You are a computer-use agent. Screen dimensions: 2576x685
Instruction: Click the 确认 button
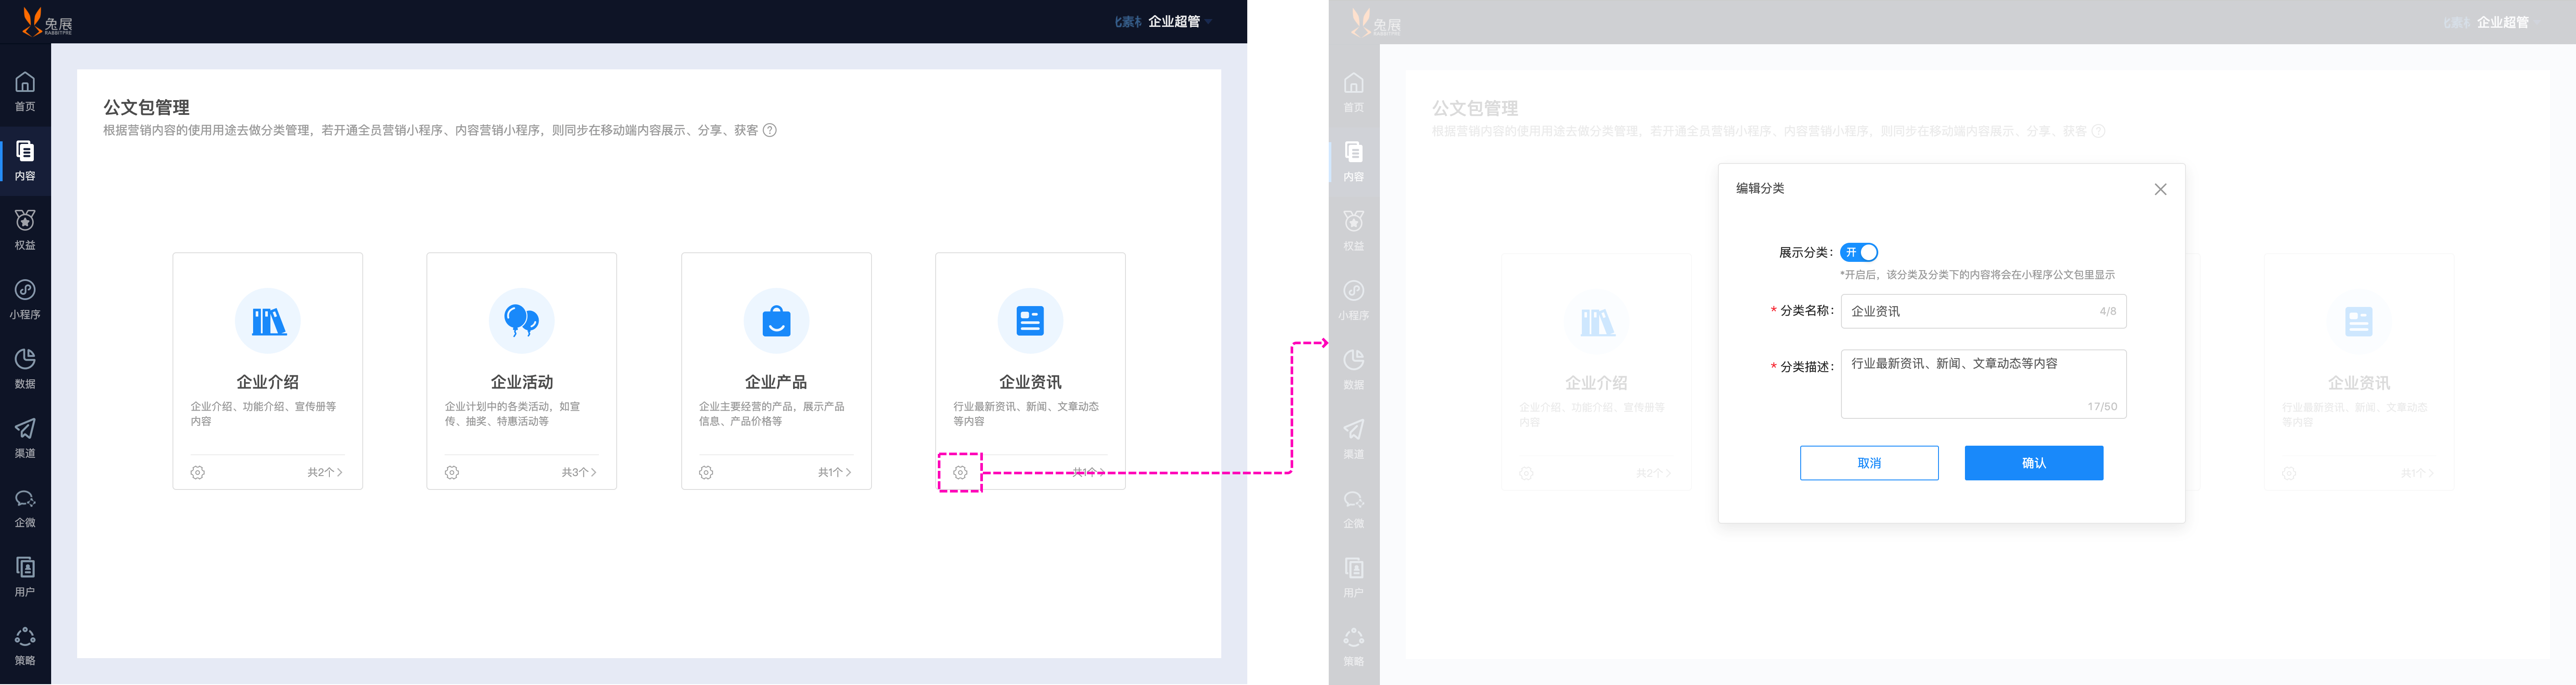point(2034,463)
